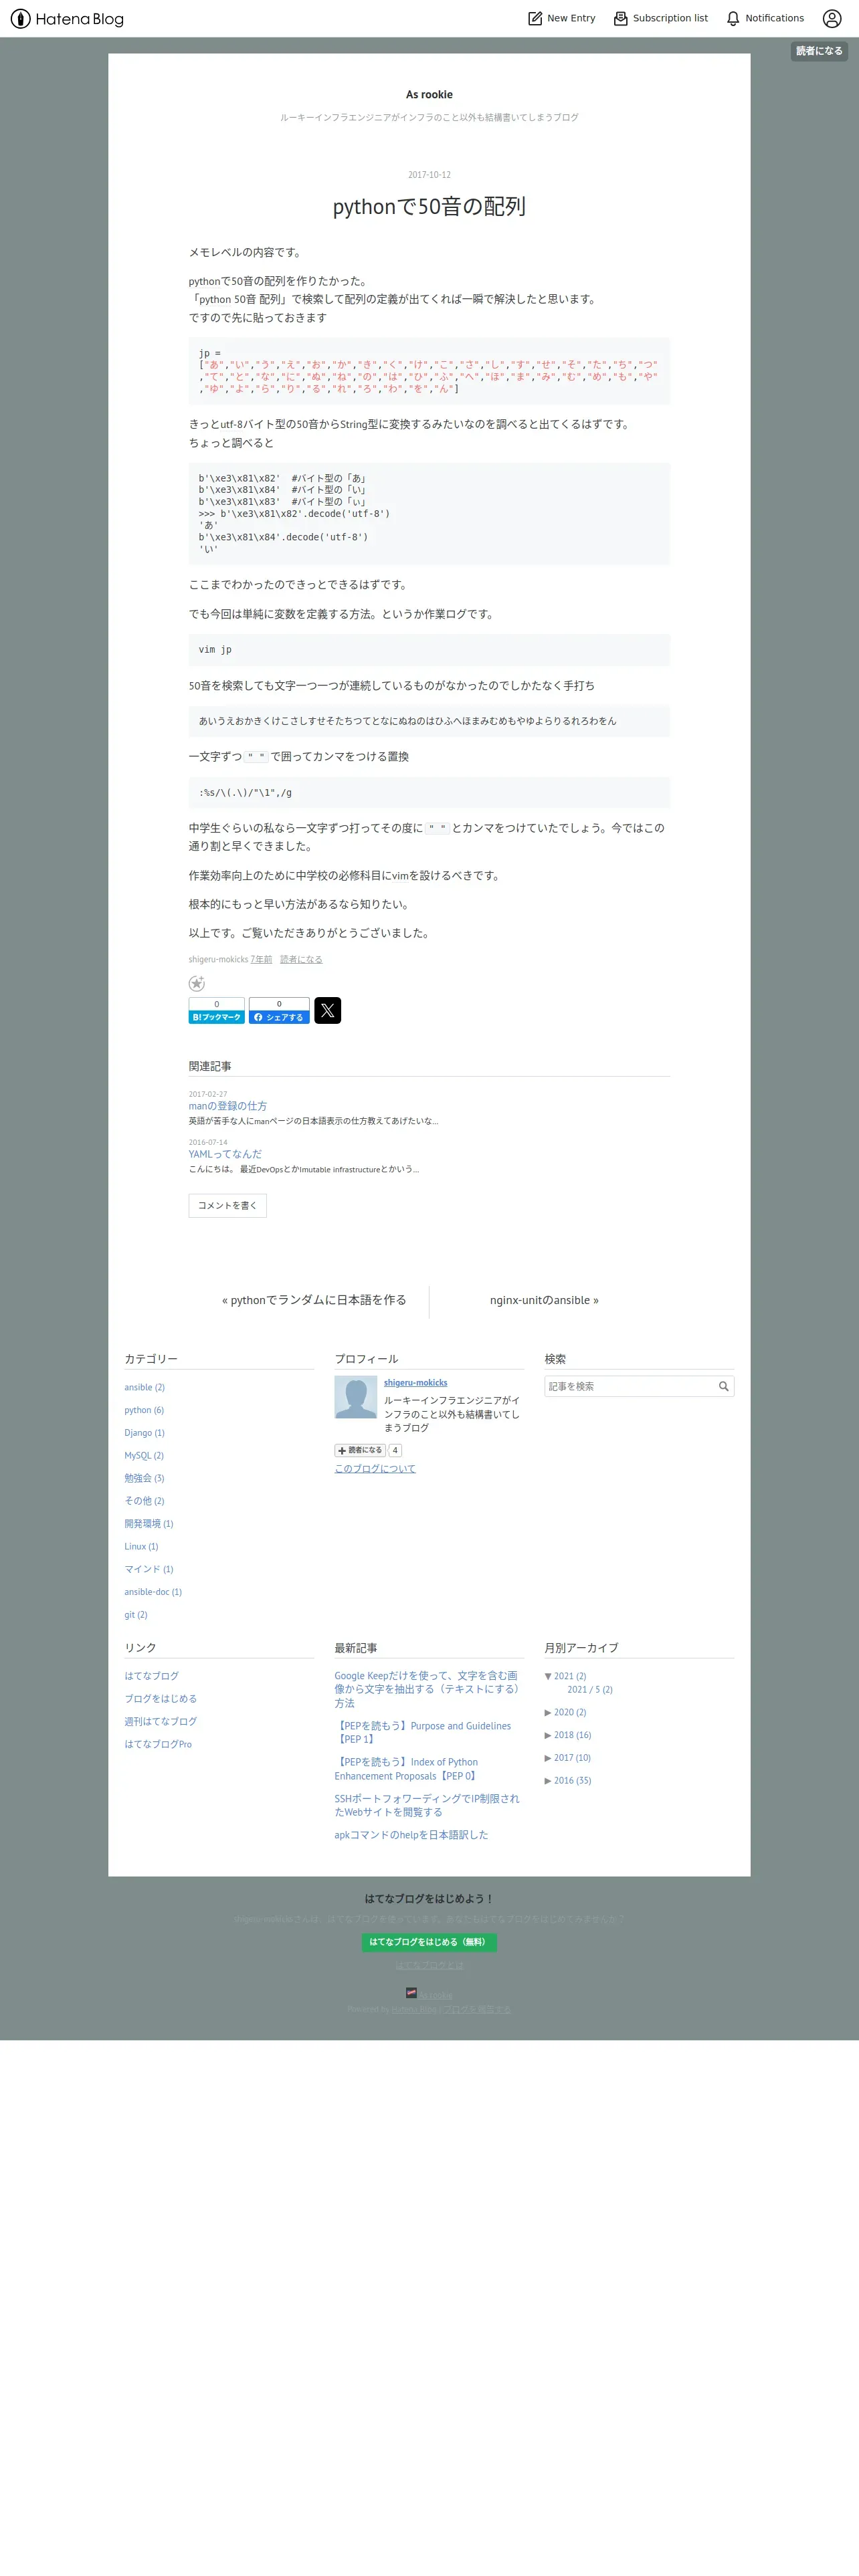This screenshot has height=2576, width=859.
Task: Expand the 2016 archive triangle
Action: 548,1781
